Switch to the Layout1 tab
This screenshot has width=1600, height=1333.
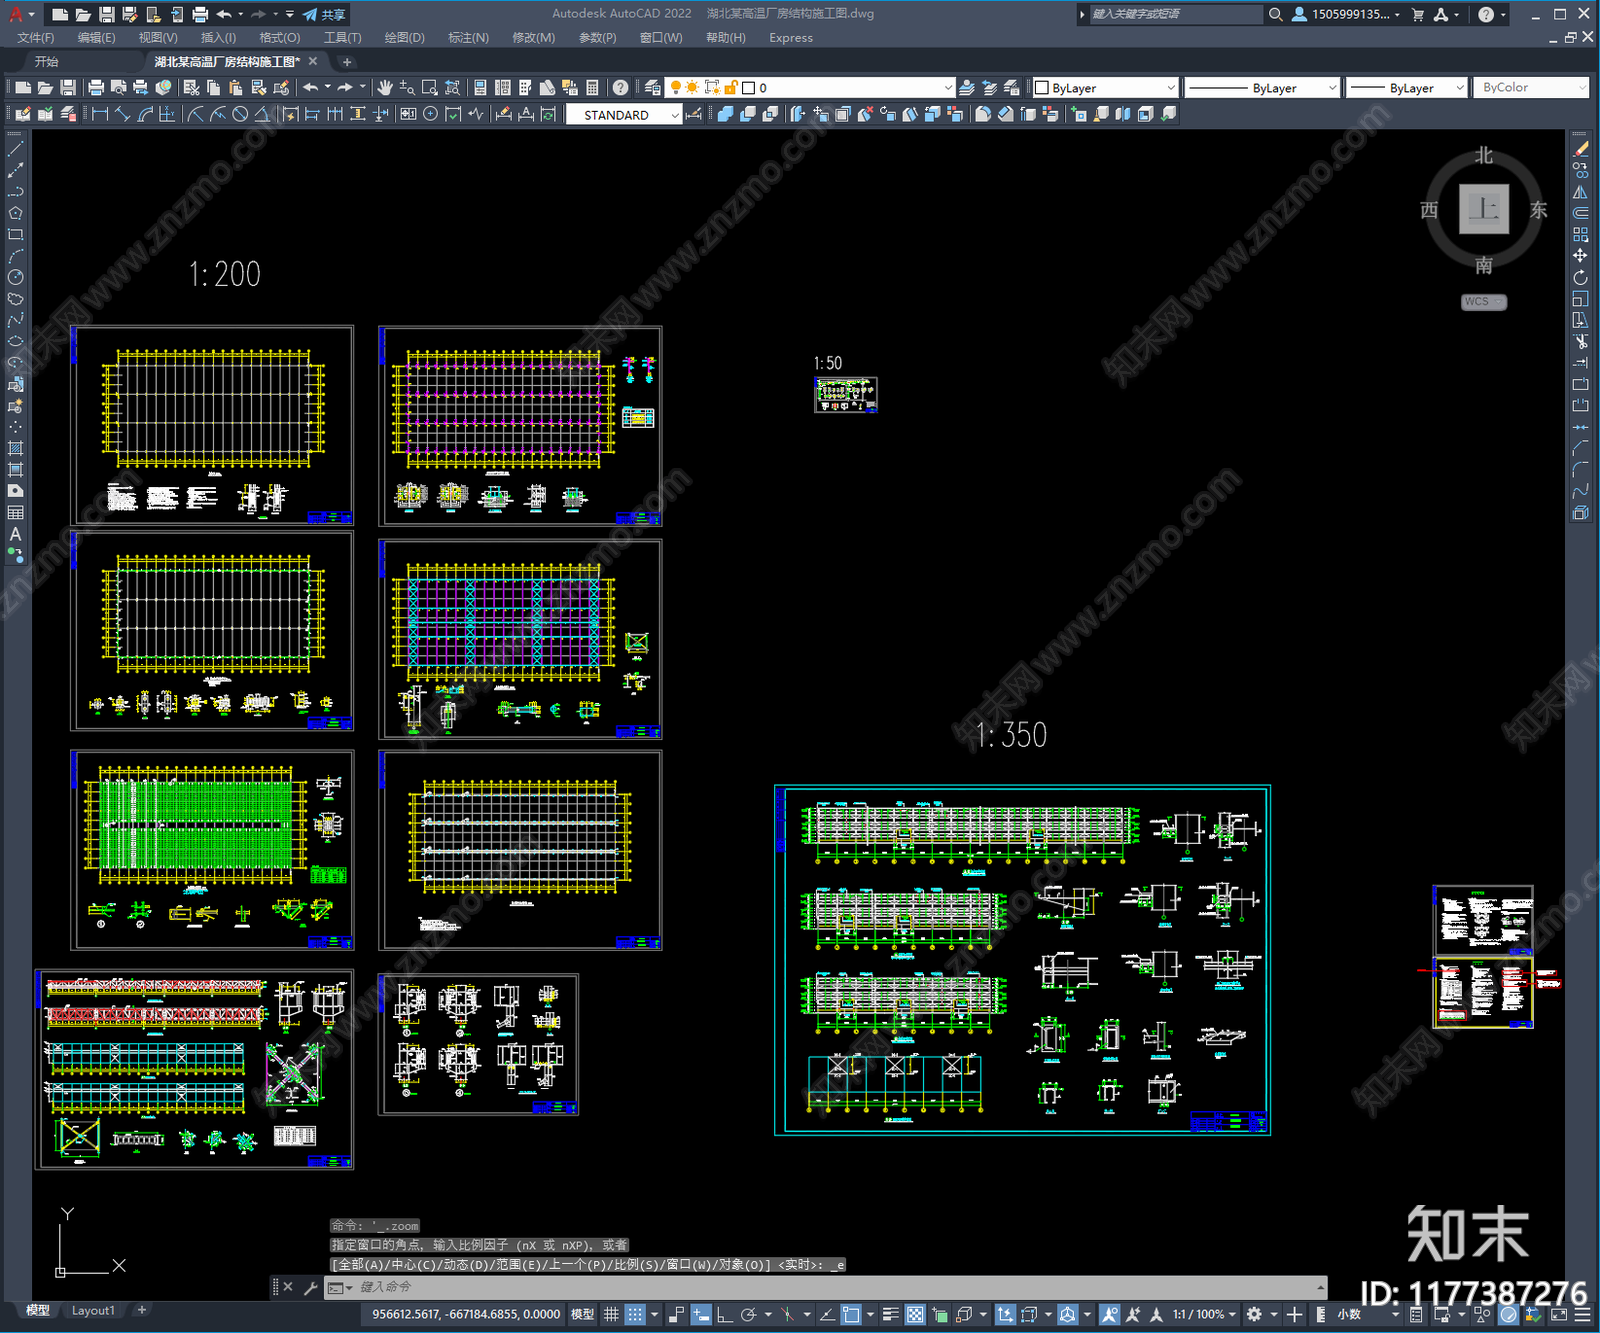click(93, 1310)
